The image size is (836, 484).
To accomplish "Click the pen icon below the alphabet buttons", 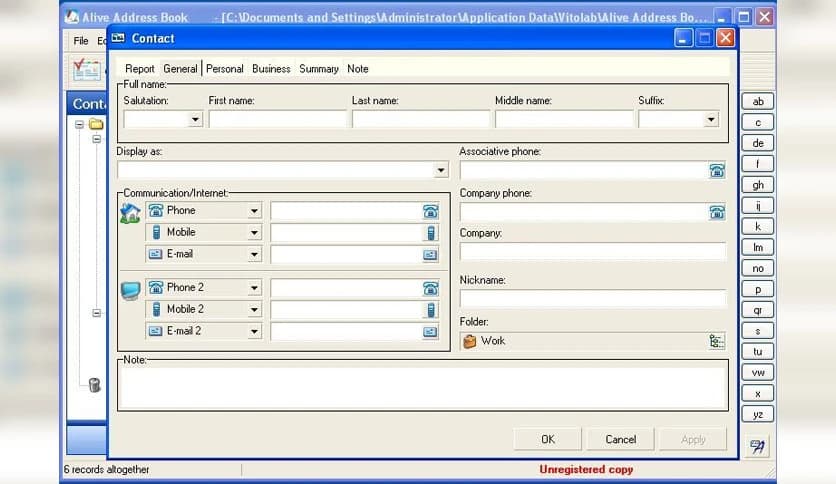I will [757, 446].
